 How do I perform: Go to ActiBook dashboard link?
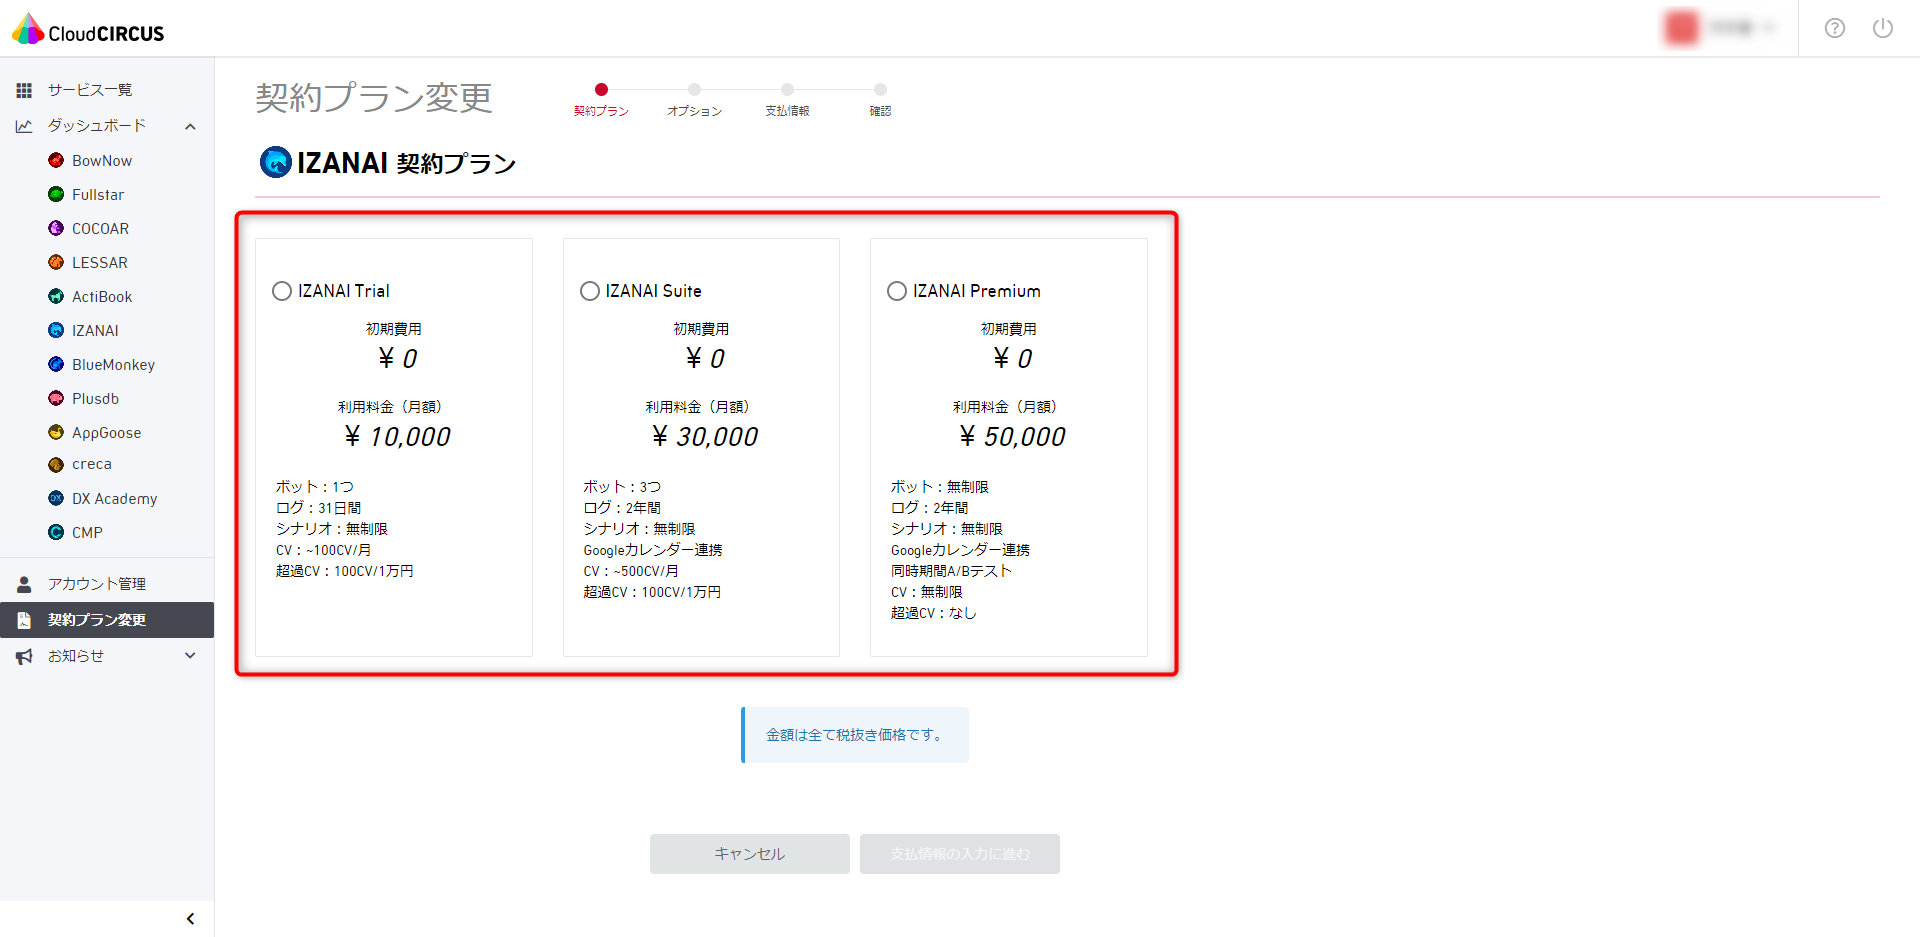(x=102, y=296)
